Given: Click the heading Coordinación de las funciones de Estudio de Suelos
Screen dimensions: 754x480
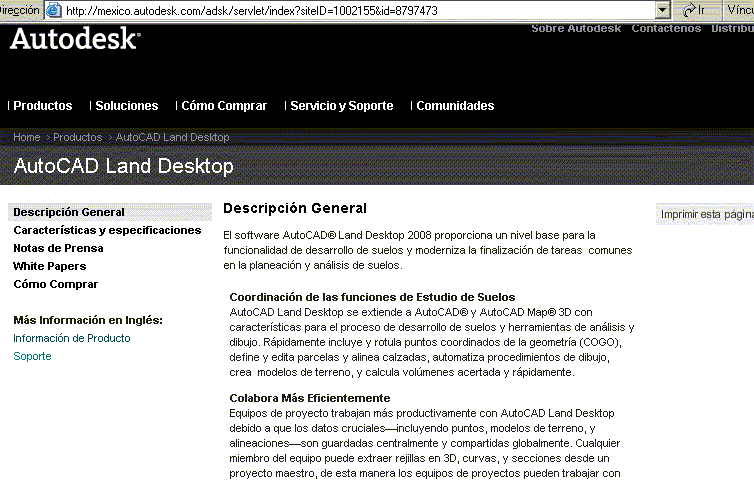Looking at the screenshot, I should click(x=372, y=297).
